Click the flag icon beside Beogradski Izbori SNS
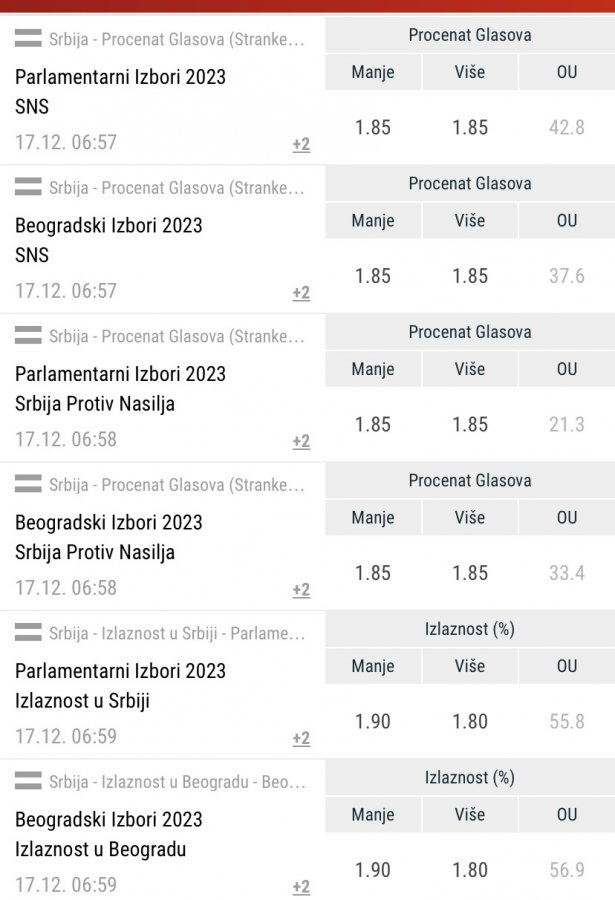The image size is (615, 900). tap(29, 188)
